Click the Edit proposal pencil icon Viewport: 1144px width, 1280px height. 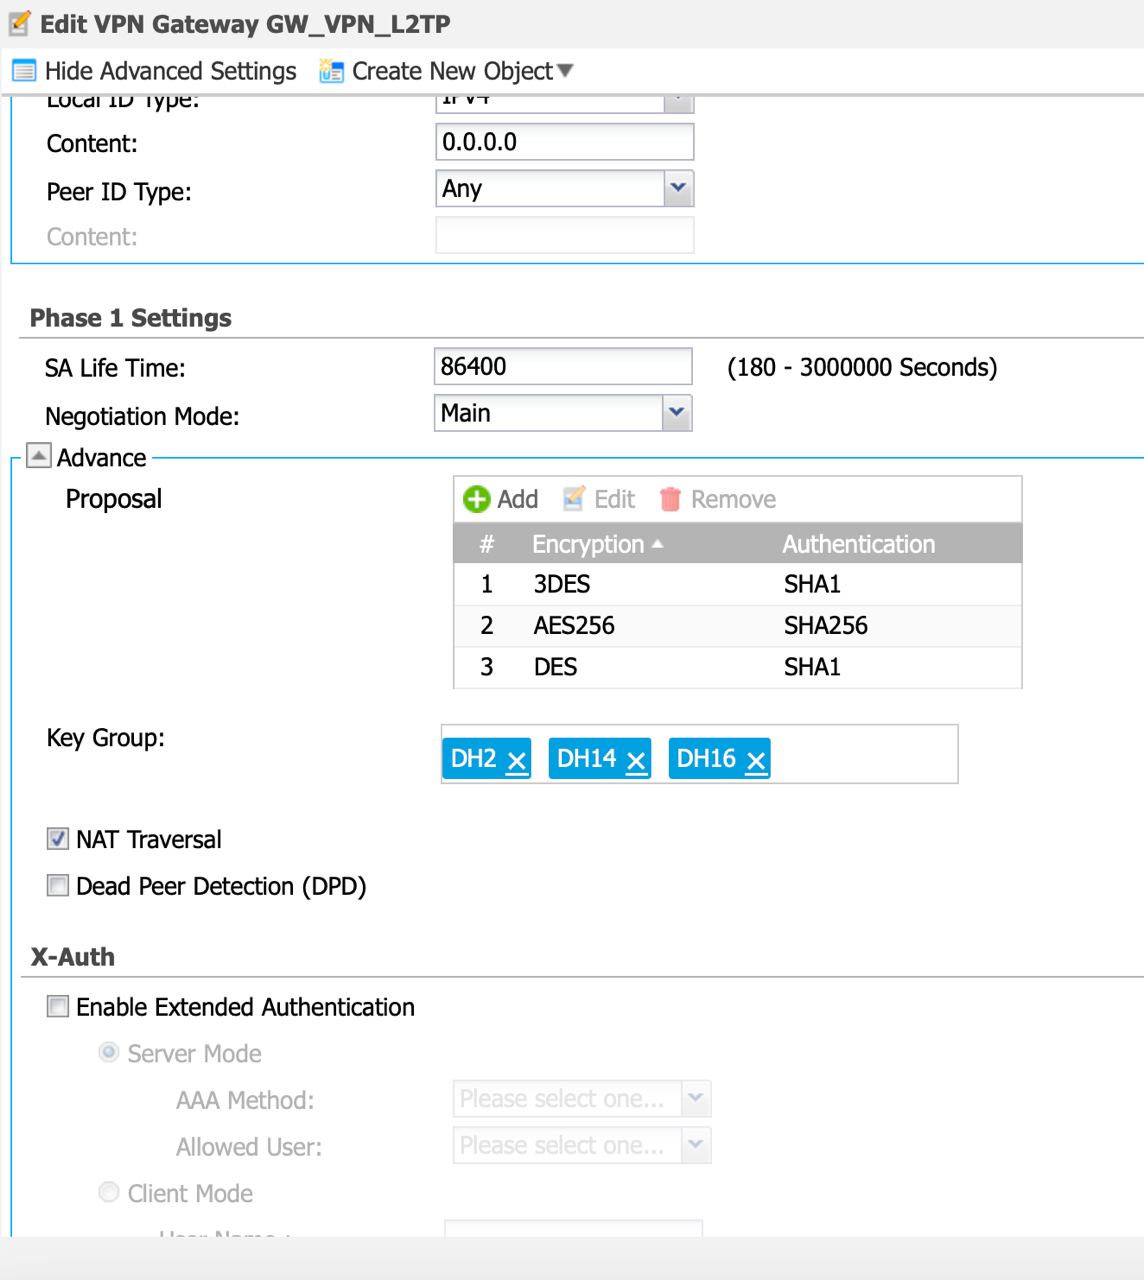573,499
